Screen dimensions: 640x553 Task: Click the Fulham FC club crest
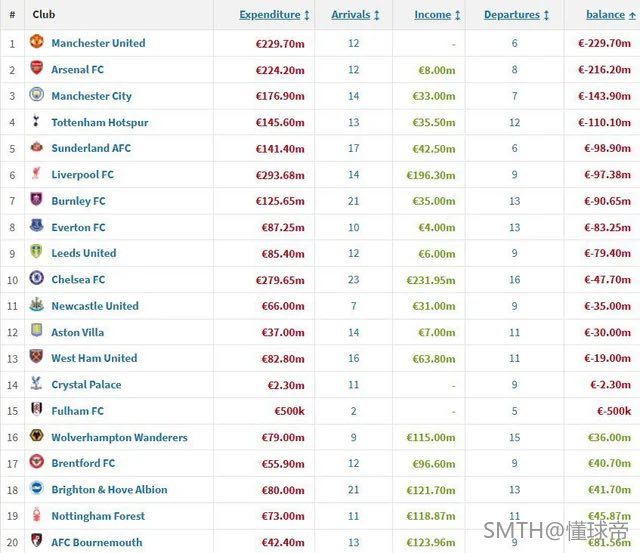point(36,409)
